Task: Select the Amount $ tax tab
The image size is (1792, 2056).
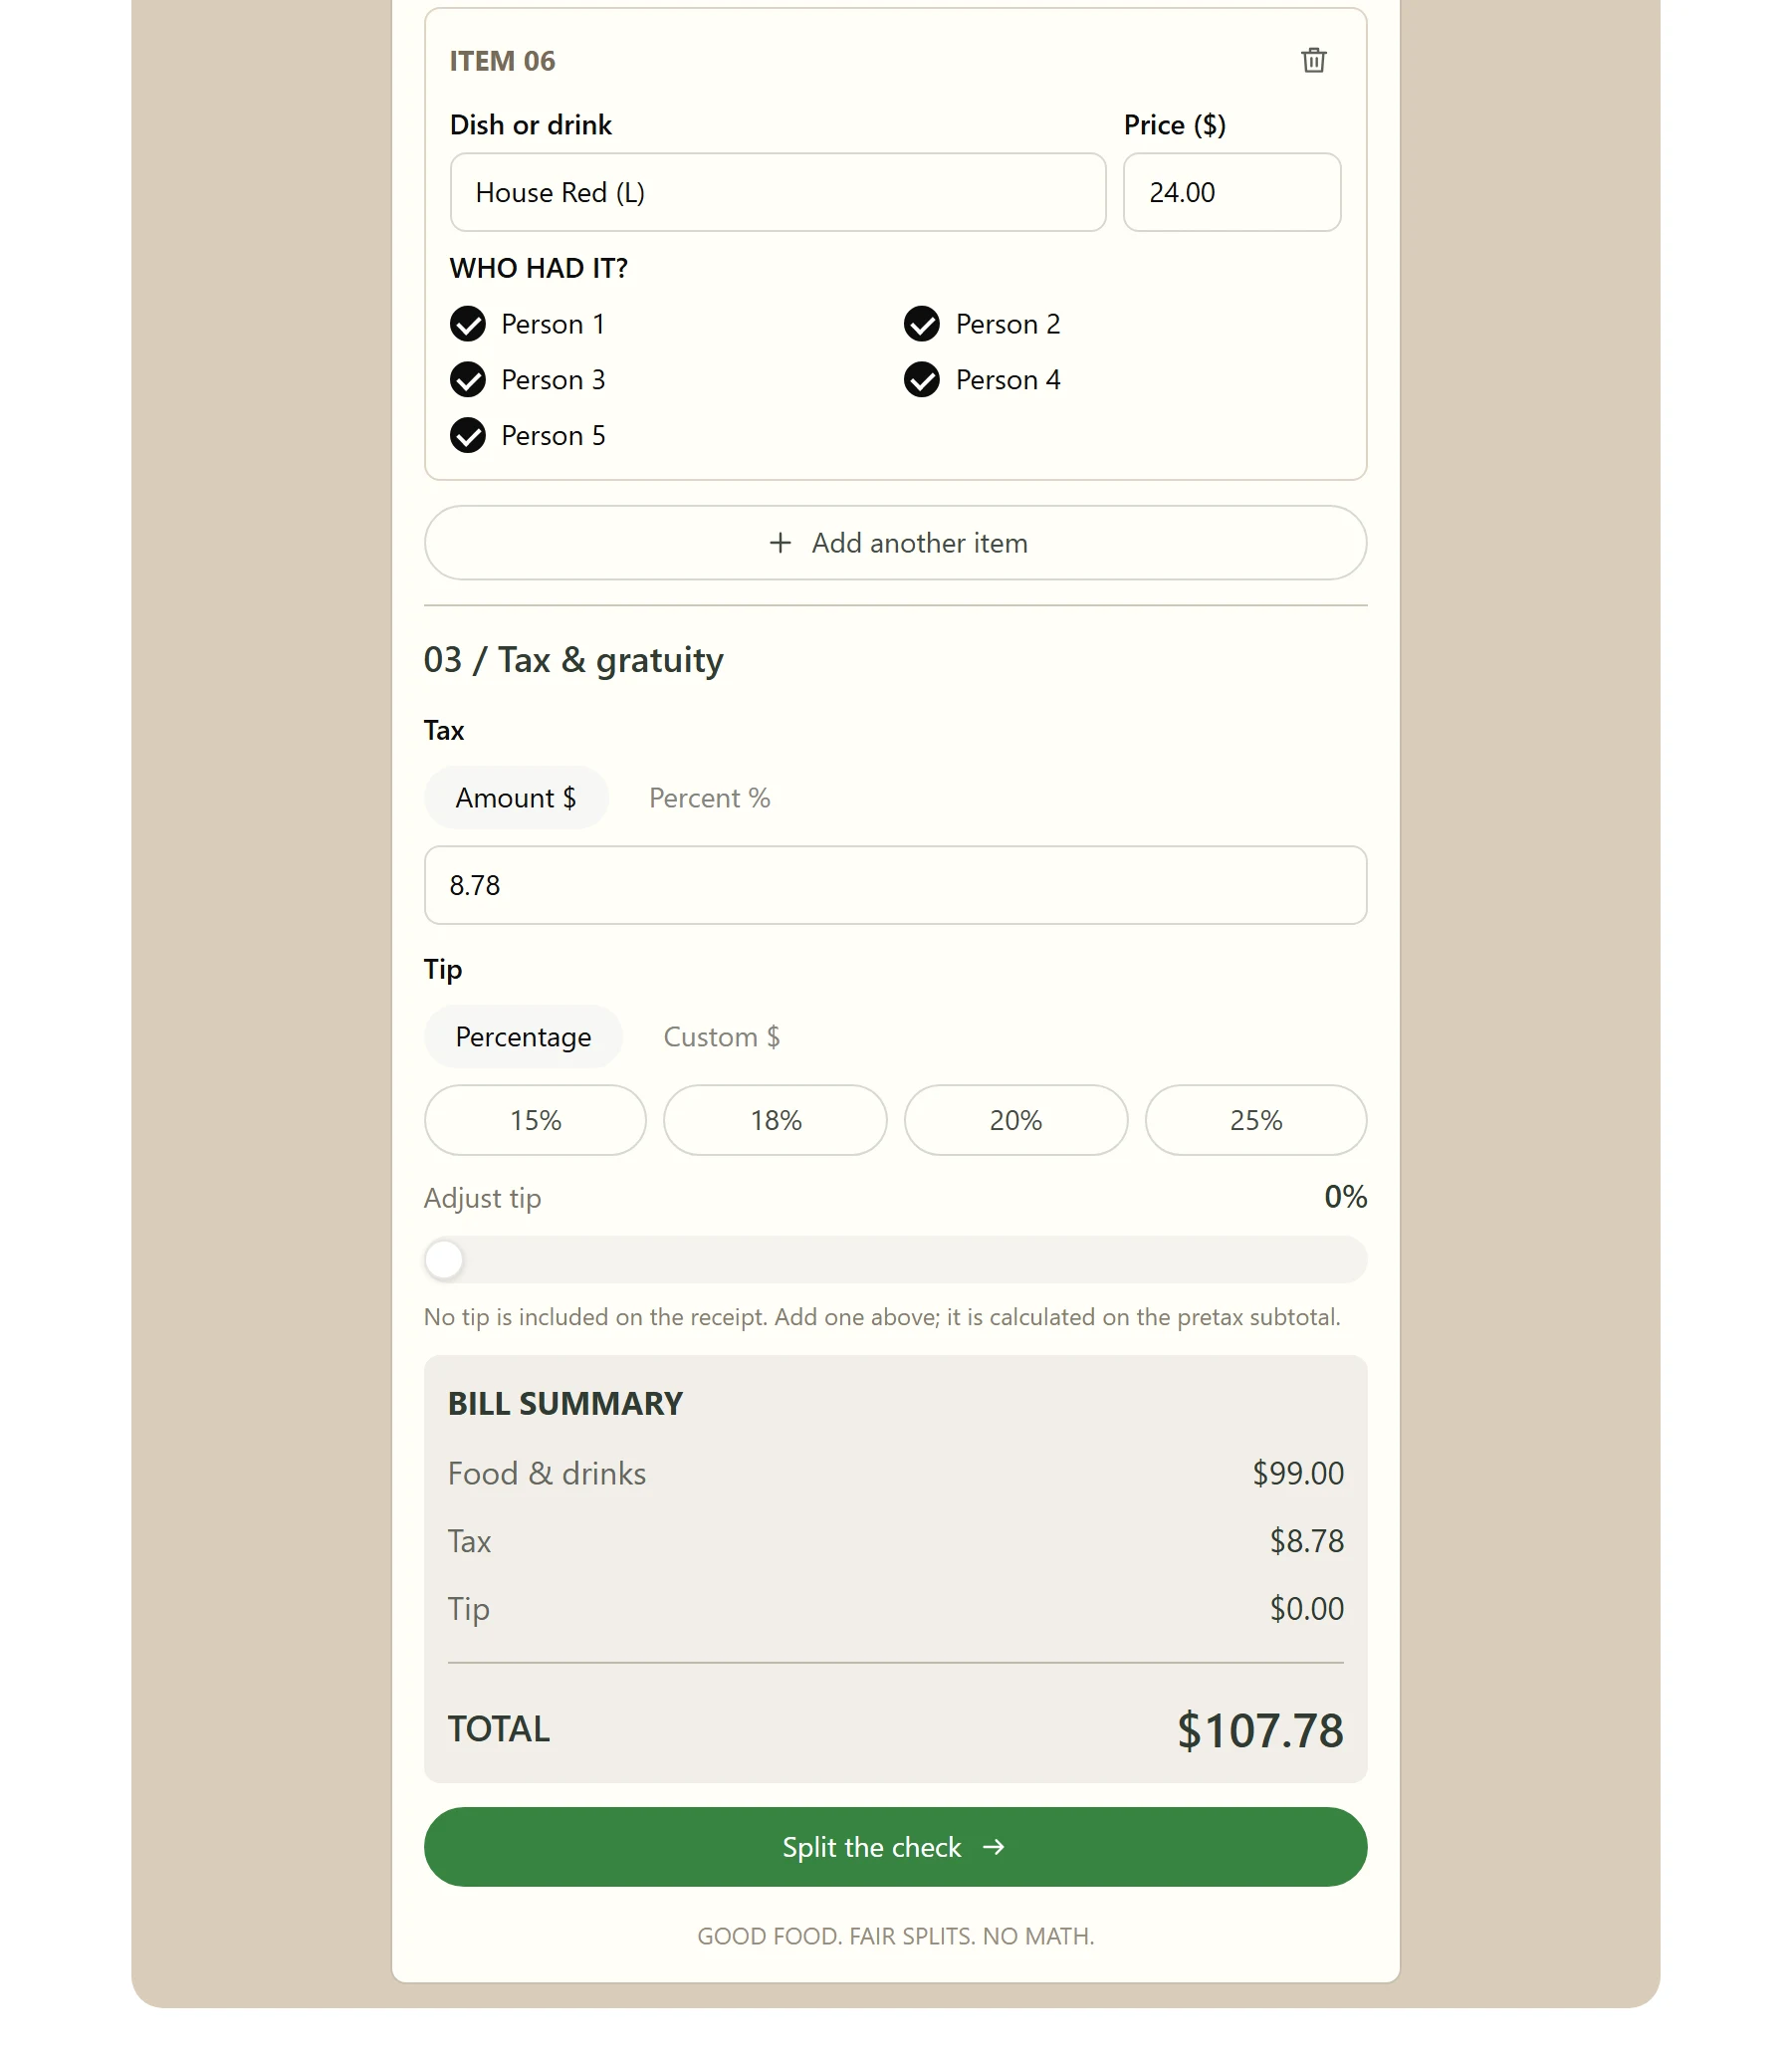Action: (516, 798)
